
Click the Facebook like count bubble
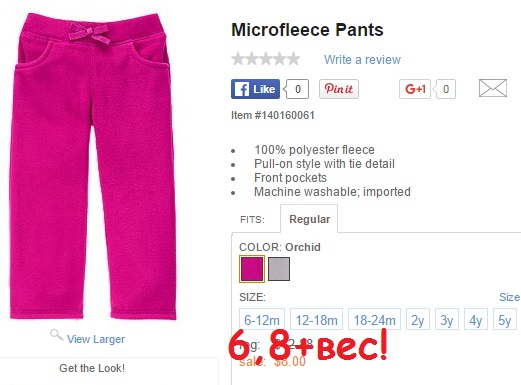[296, 89]
